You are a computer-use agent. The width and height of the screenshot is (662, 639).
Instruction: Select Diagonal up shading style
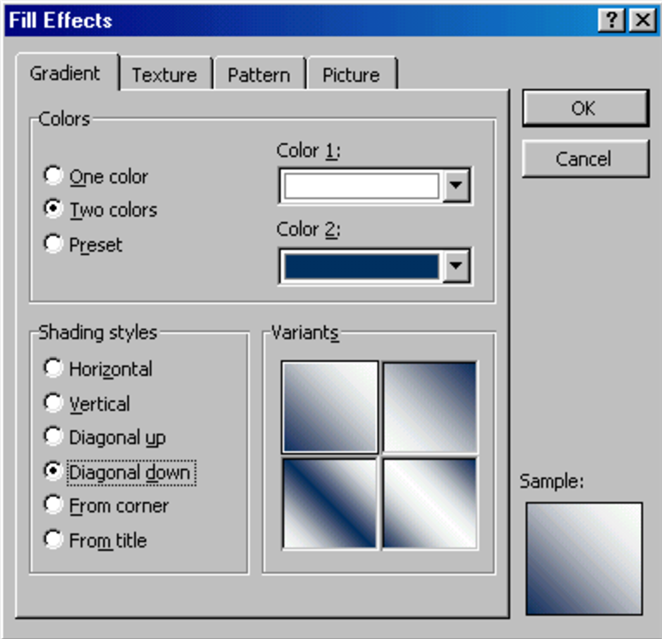click(x=53, y=437)
